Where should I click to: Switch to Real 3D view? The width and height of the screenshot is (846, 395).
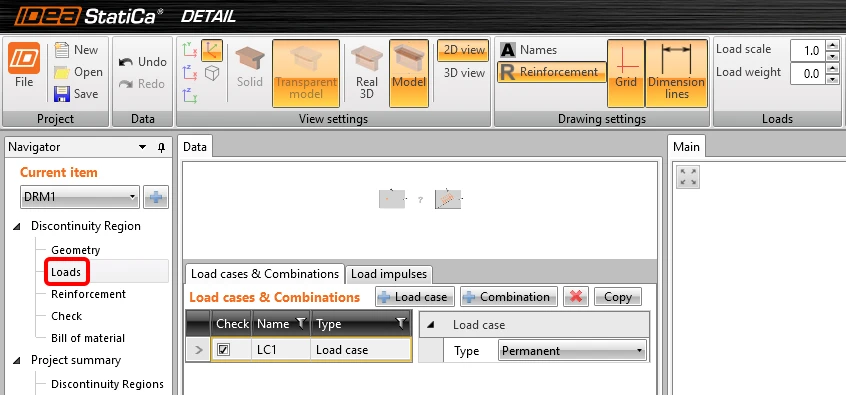pyautogui.click(x=367, y=73)
